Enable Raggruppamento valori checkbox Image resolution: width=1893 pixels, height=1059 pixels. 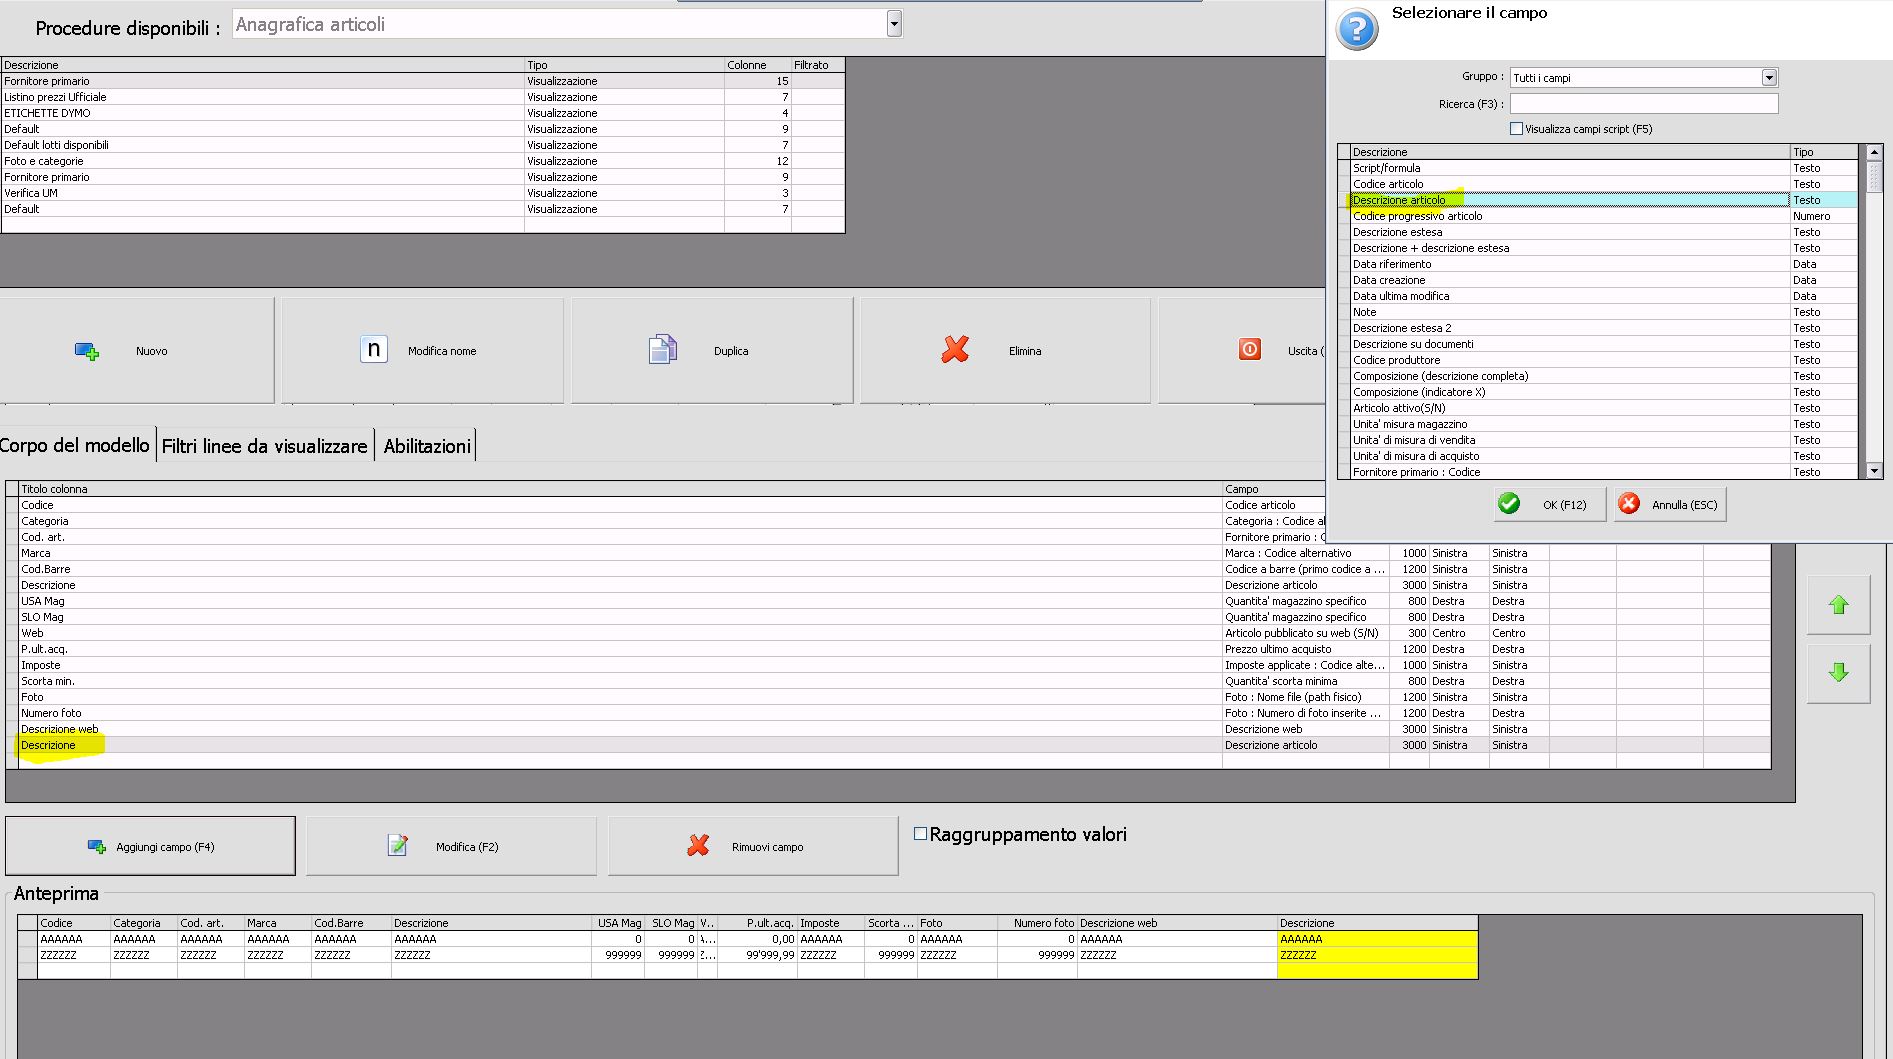coord(921,834)
